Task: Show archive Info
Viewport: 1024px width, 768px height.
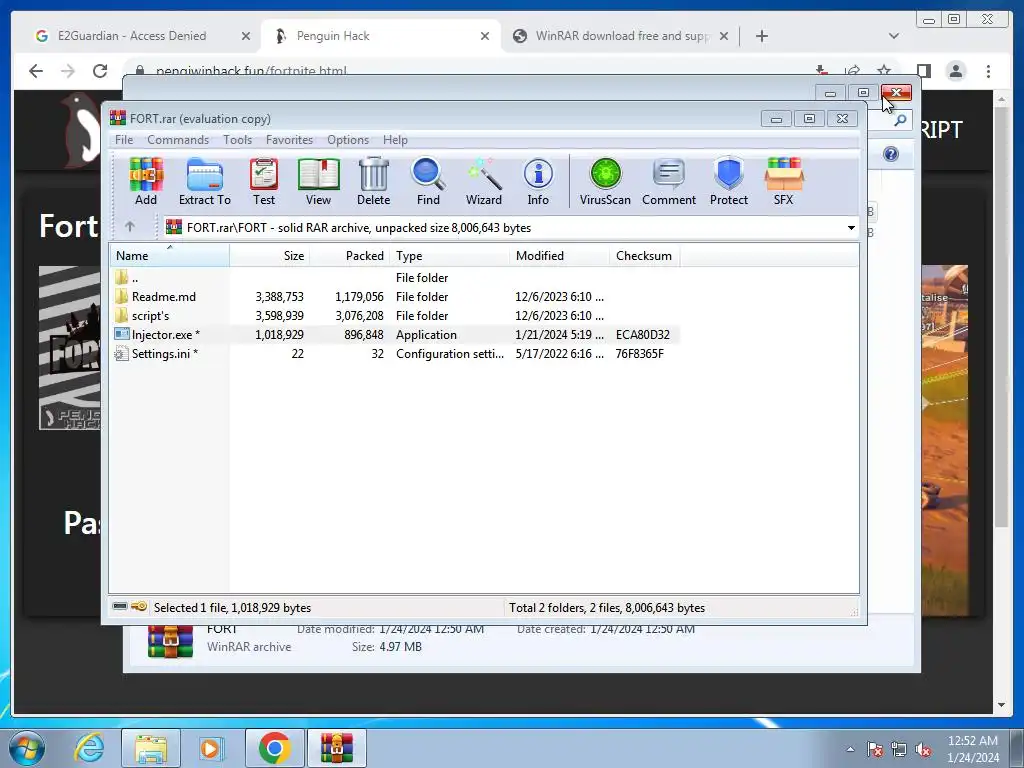Action: (538, 182)
